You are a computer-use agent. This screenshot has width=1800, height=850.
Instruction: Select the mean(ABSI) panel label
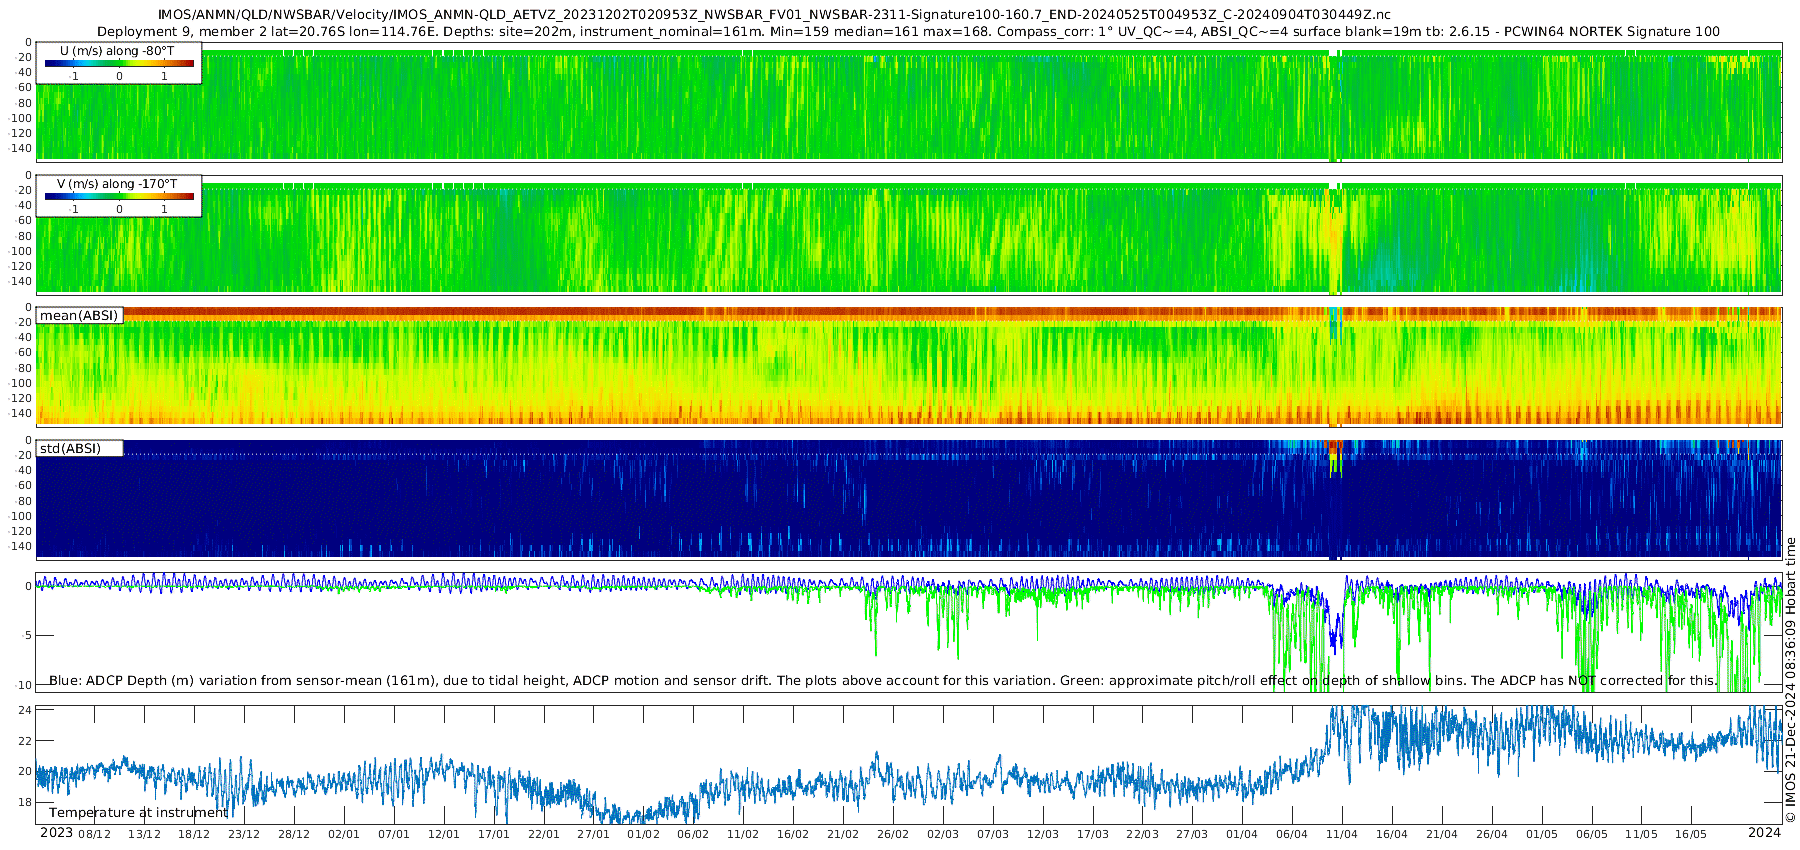tap(79, 315)
